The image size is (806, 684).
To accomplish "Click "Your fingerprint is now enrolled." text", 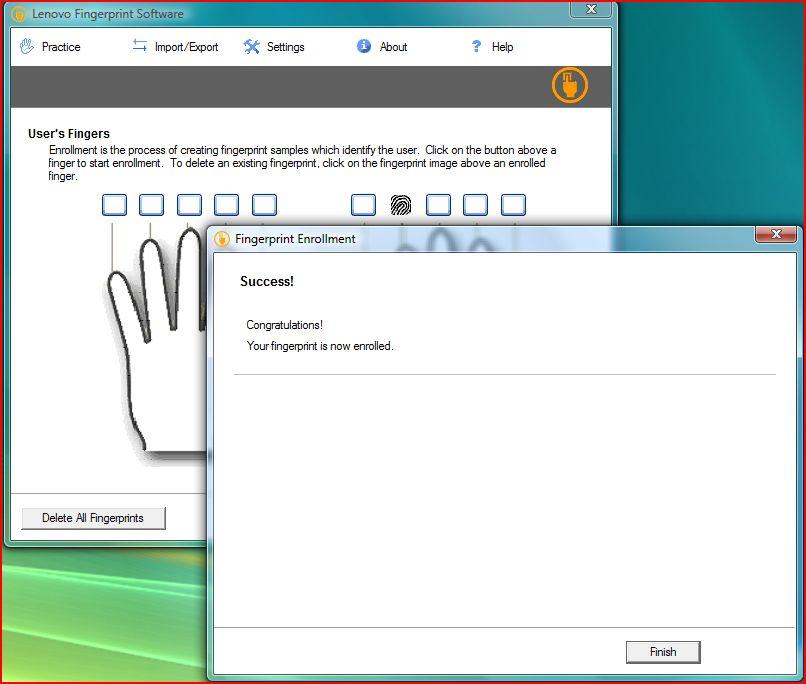I will [320, 346].
